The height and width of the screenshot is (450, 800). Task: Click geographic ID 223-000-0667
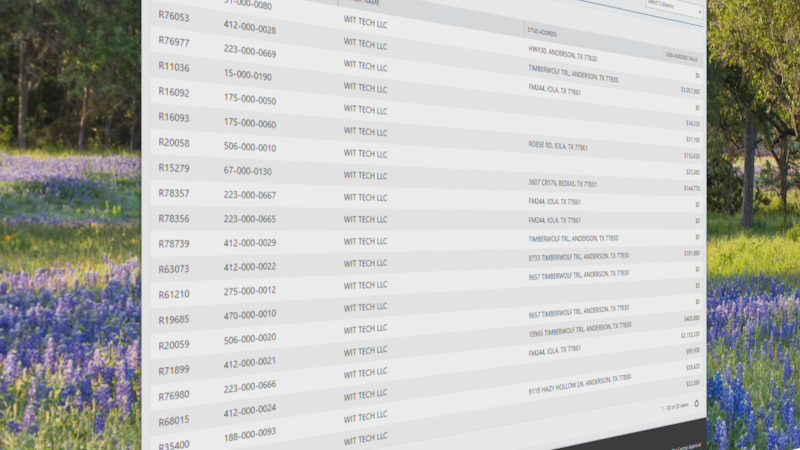click(x=249, y=195)
